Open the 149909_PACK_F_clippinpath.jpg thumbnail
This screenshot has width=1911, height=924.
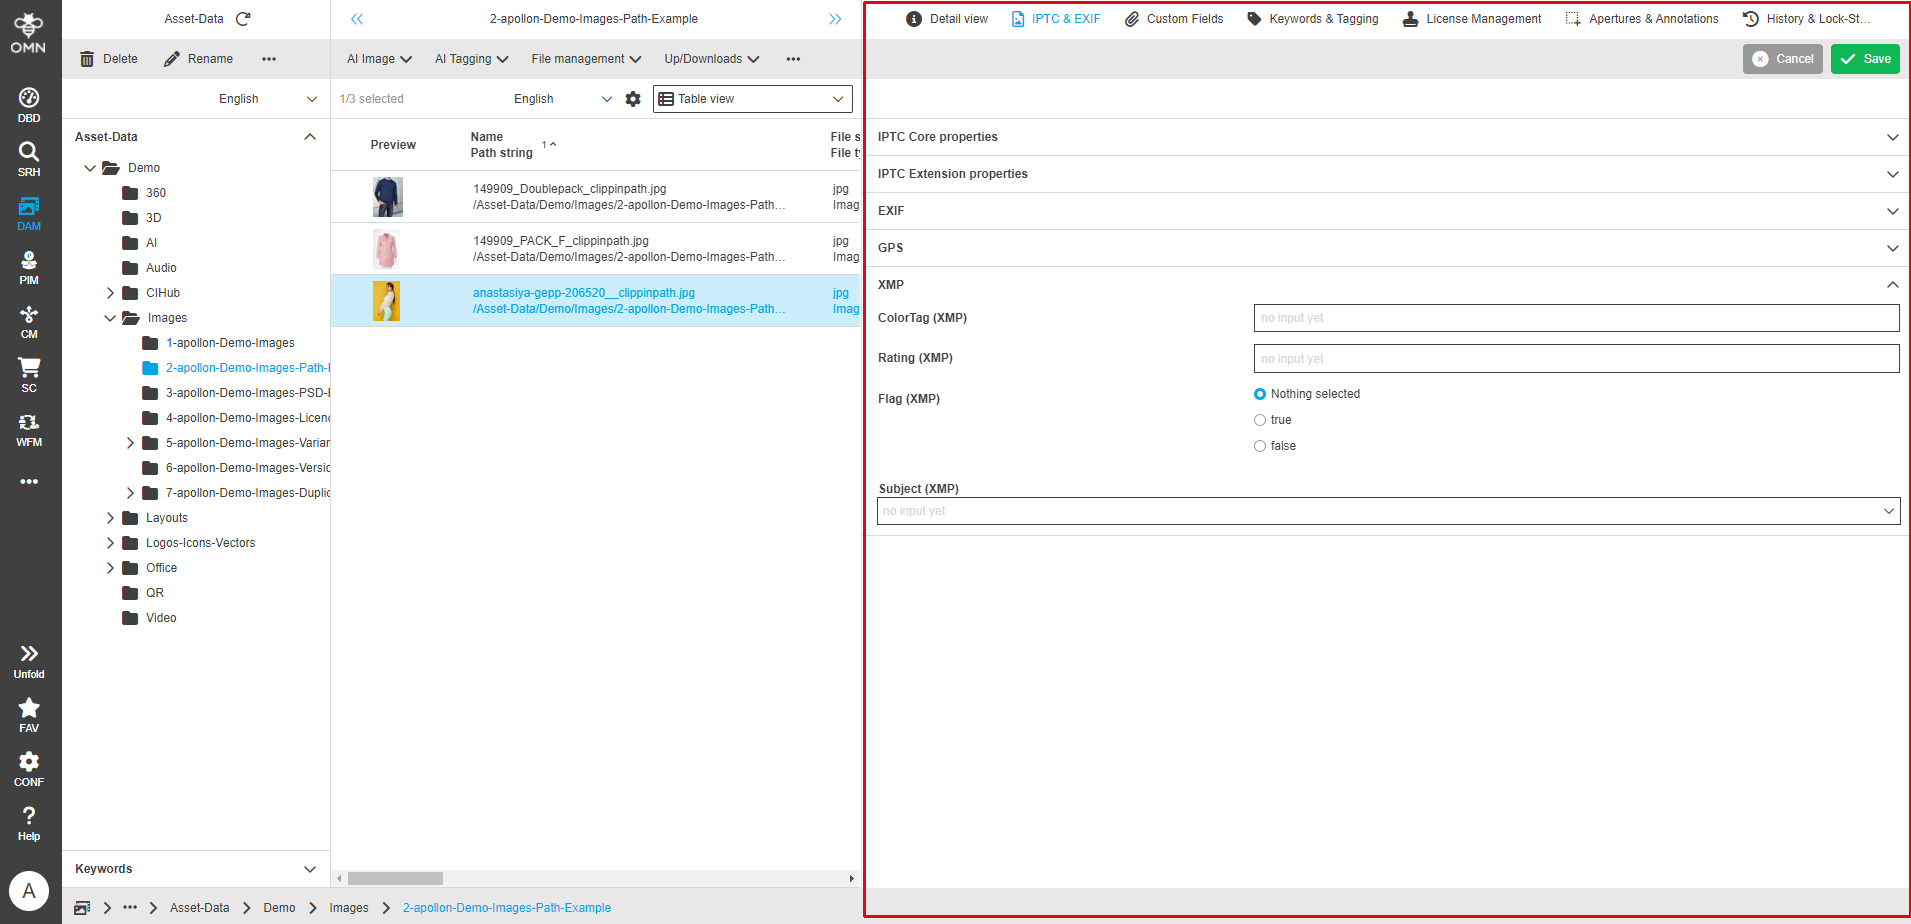click(x=386, y=249)
